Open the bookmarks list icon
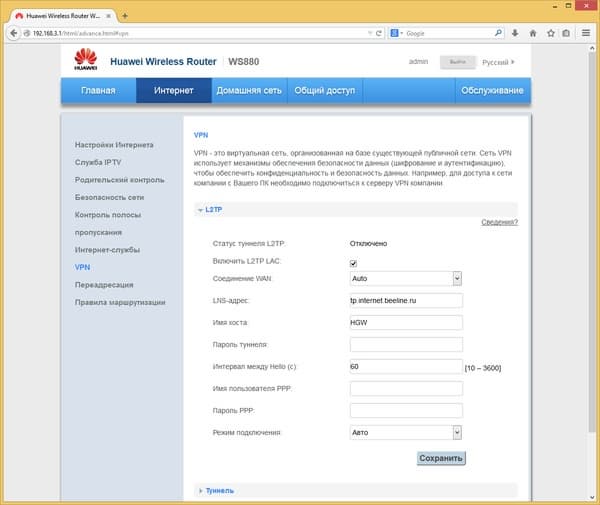 tap(566, 33)
